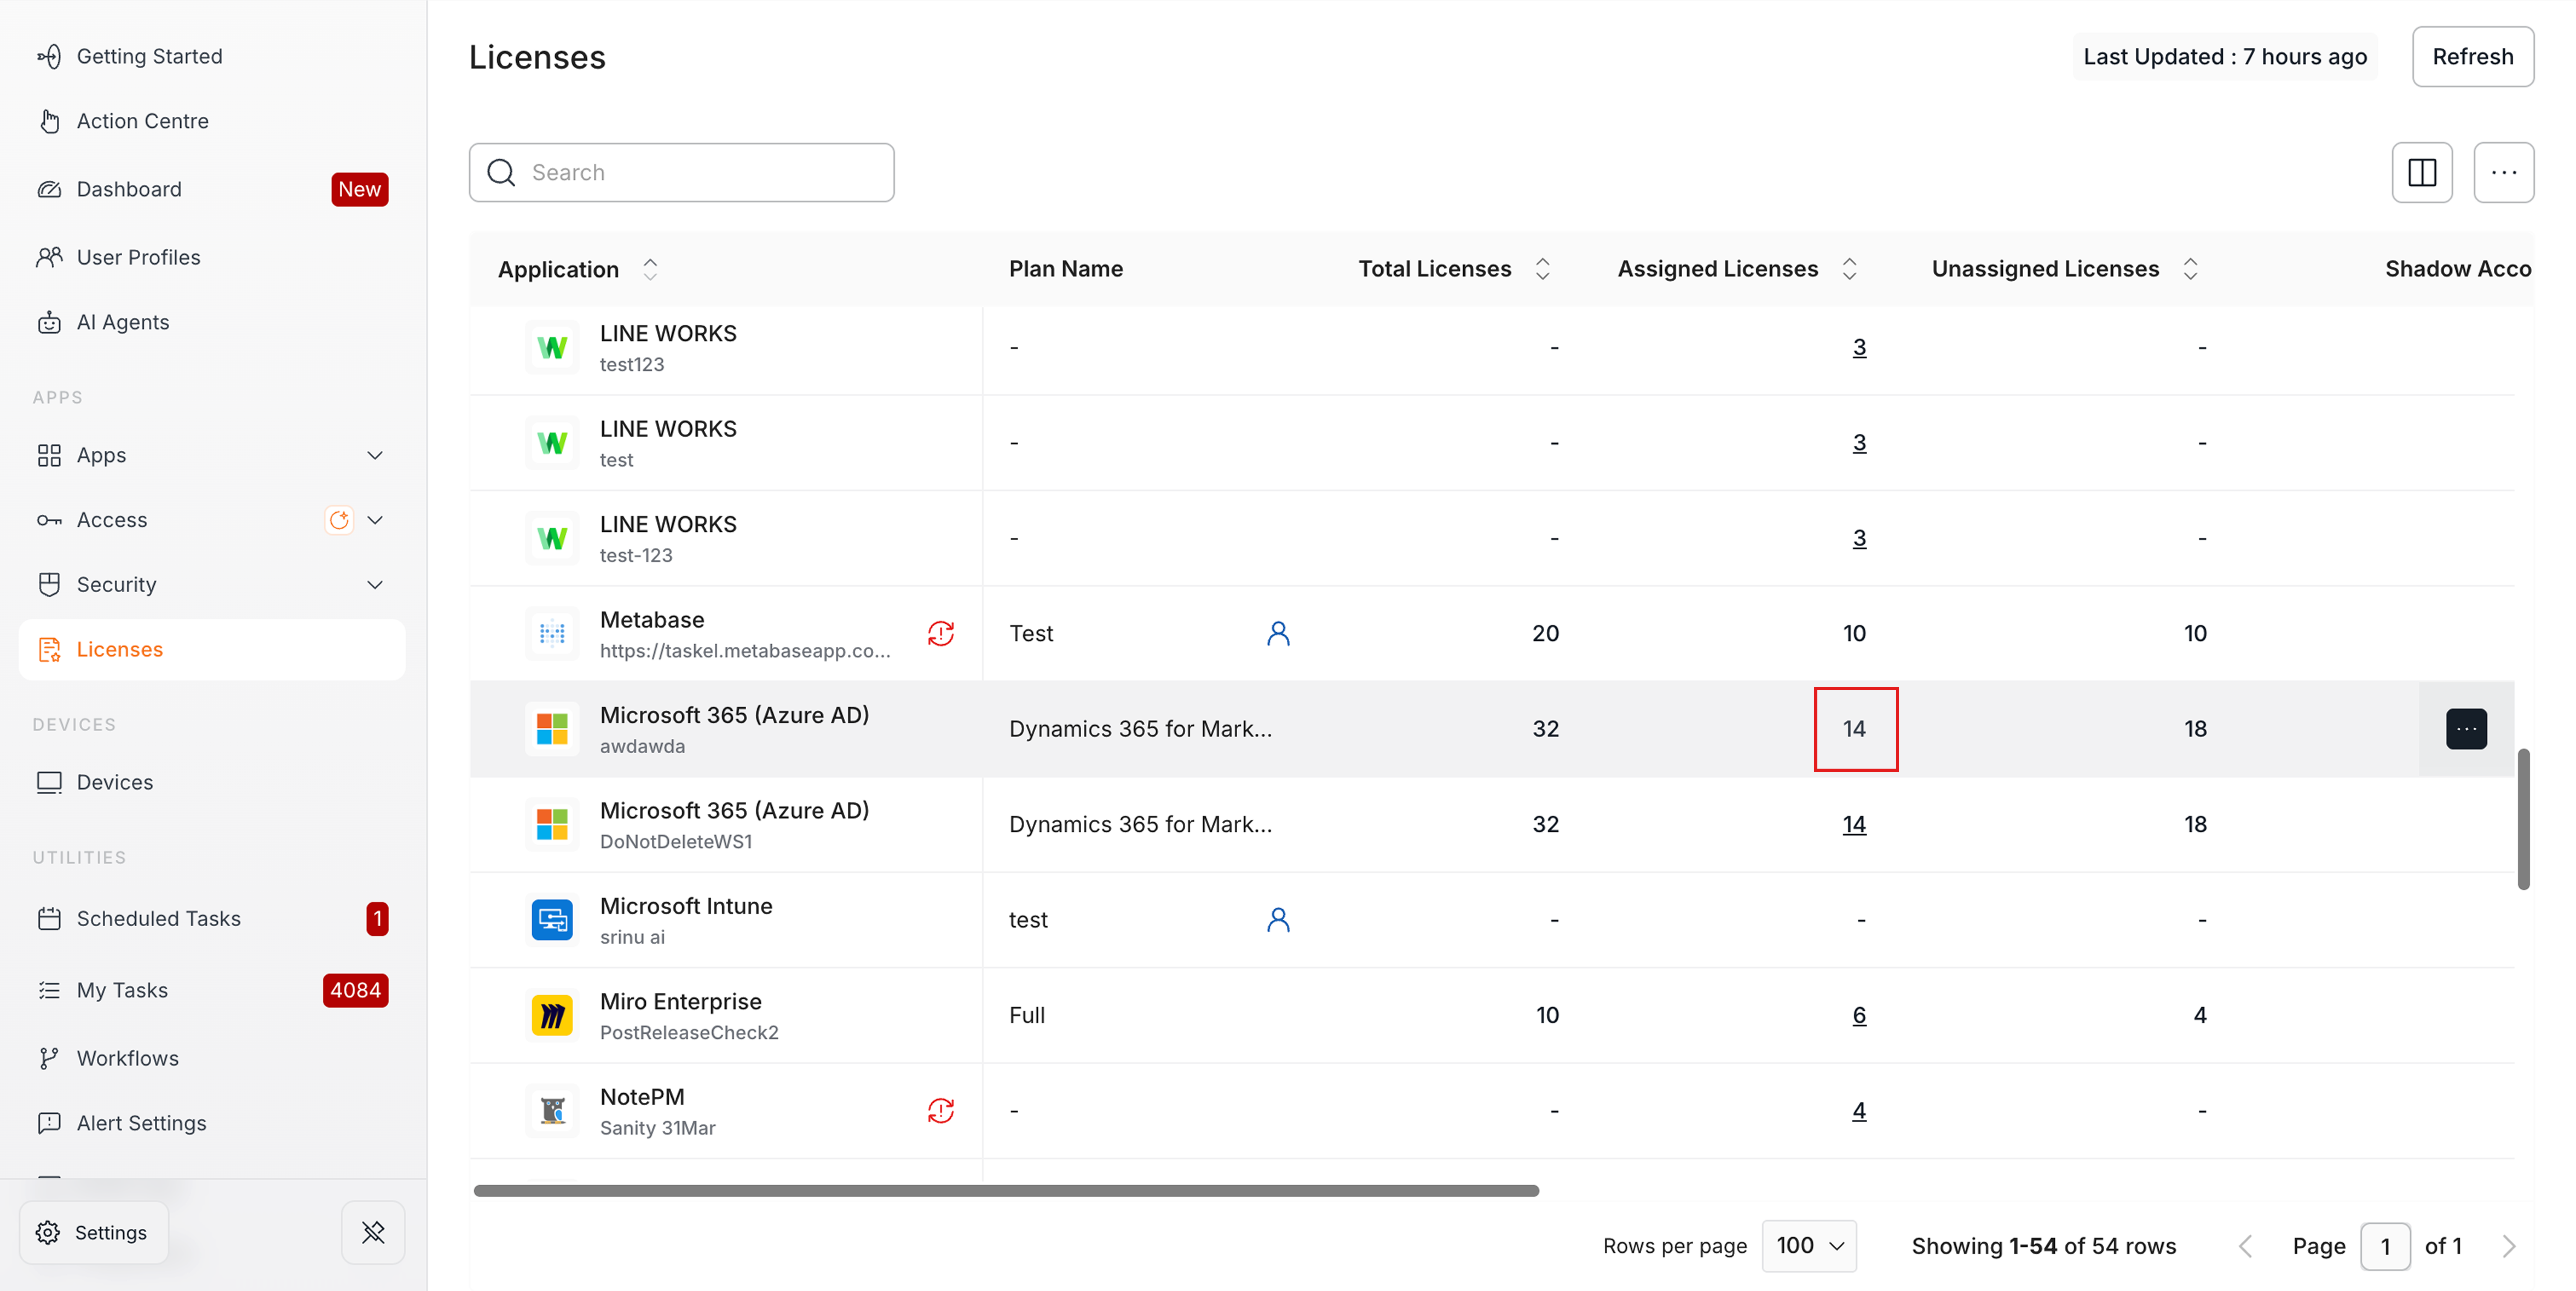The height and width of the screenshot is (1291, 2576).
Task: Click the Scheduled Tasks count badge
Action: (377, 918)
